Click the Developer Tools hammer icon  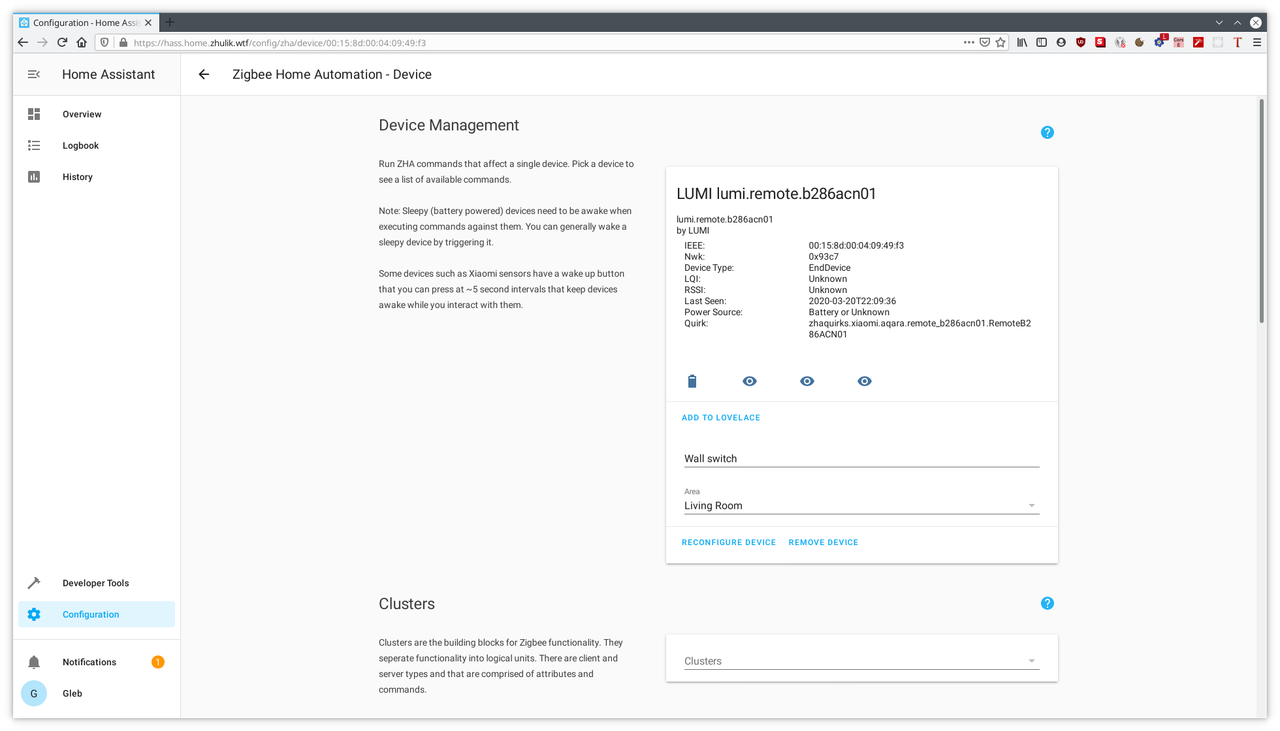34,583
